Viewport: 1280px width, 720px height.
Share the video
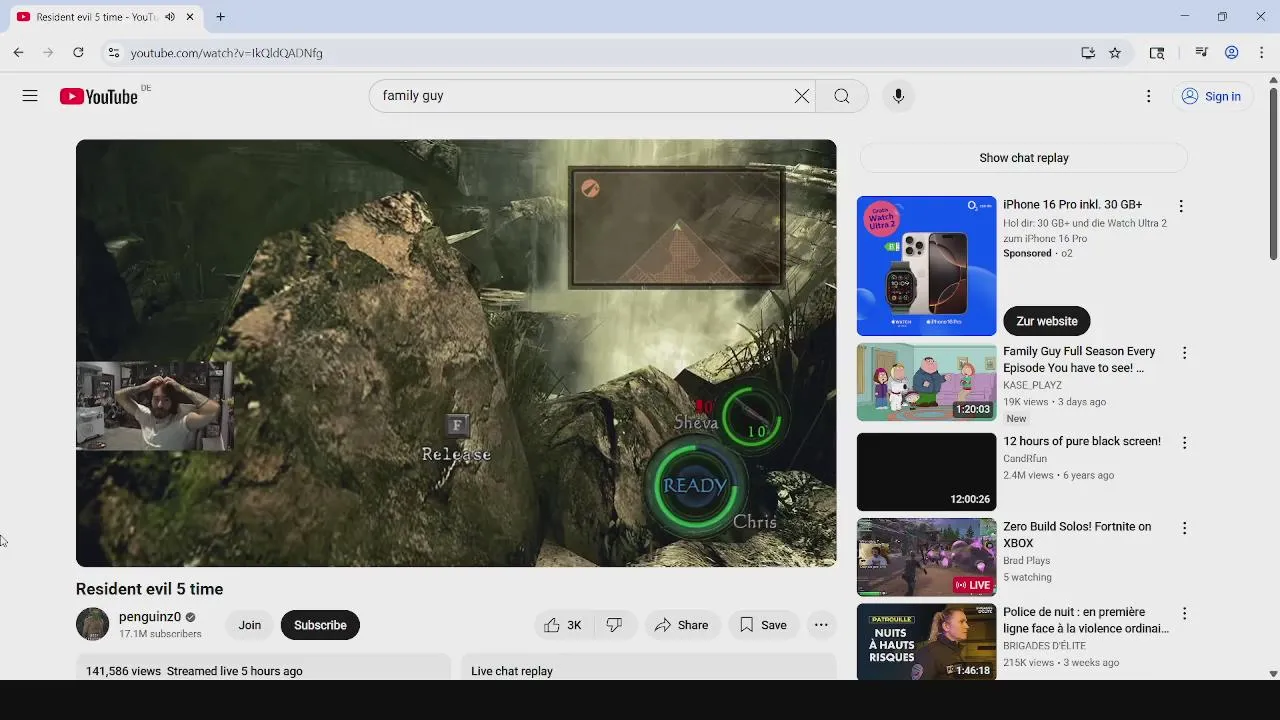coord(681,625)
